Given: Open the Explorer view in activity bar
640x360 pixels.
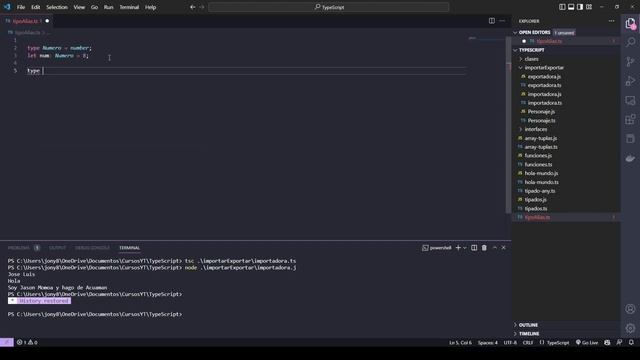Looking at the screenshot, I should (630, 23).
